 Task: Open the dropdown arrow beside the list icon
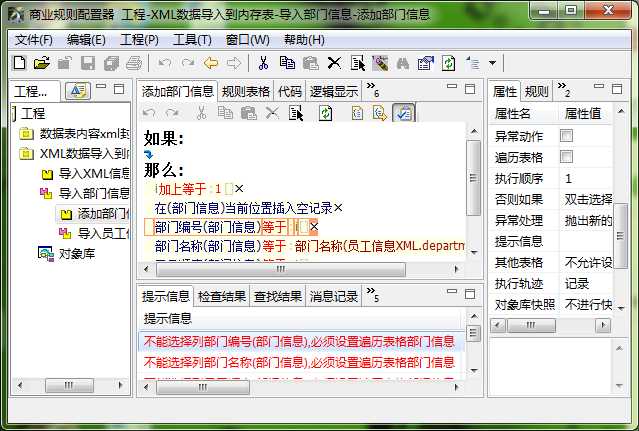[492, 63]
